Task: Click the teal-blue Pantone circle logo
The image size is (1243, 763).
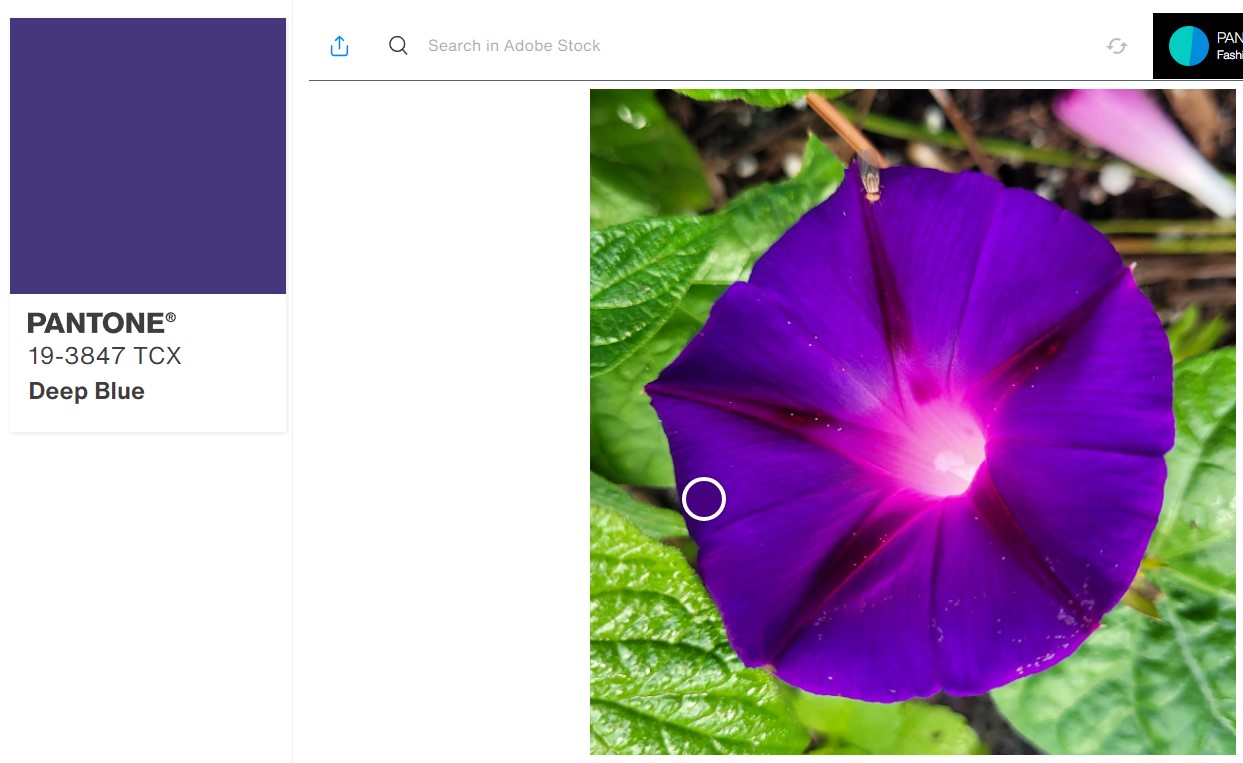Action: tap(1188, 46)
